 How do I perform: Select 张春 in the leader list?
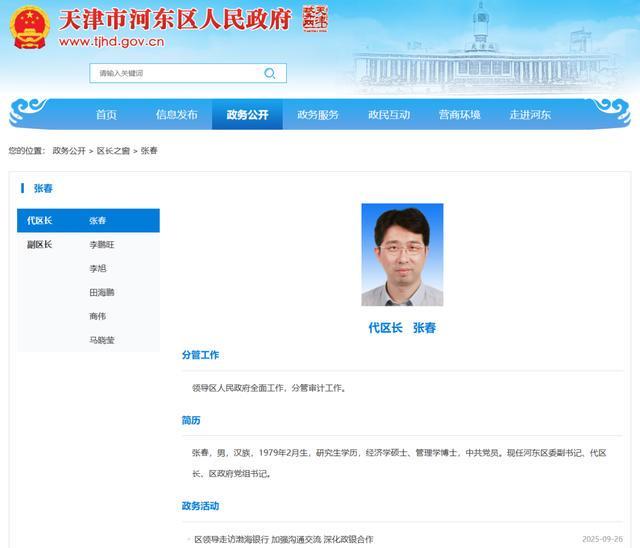[x=97, y=220]
